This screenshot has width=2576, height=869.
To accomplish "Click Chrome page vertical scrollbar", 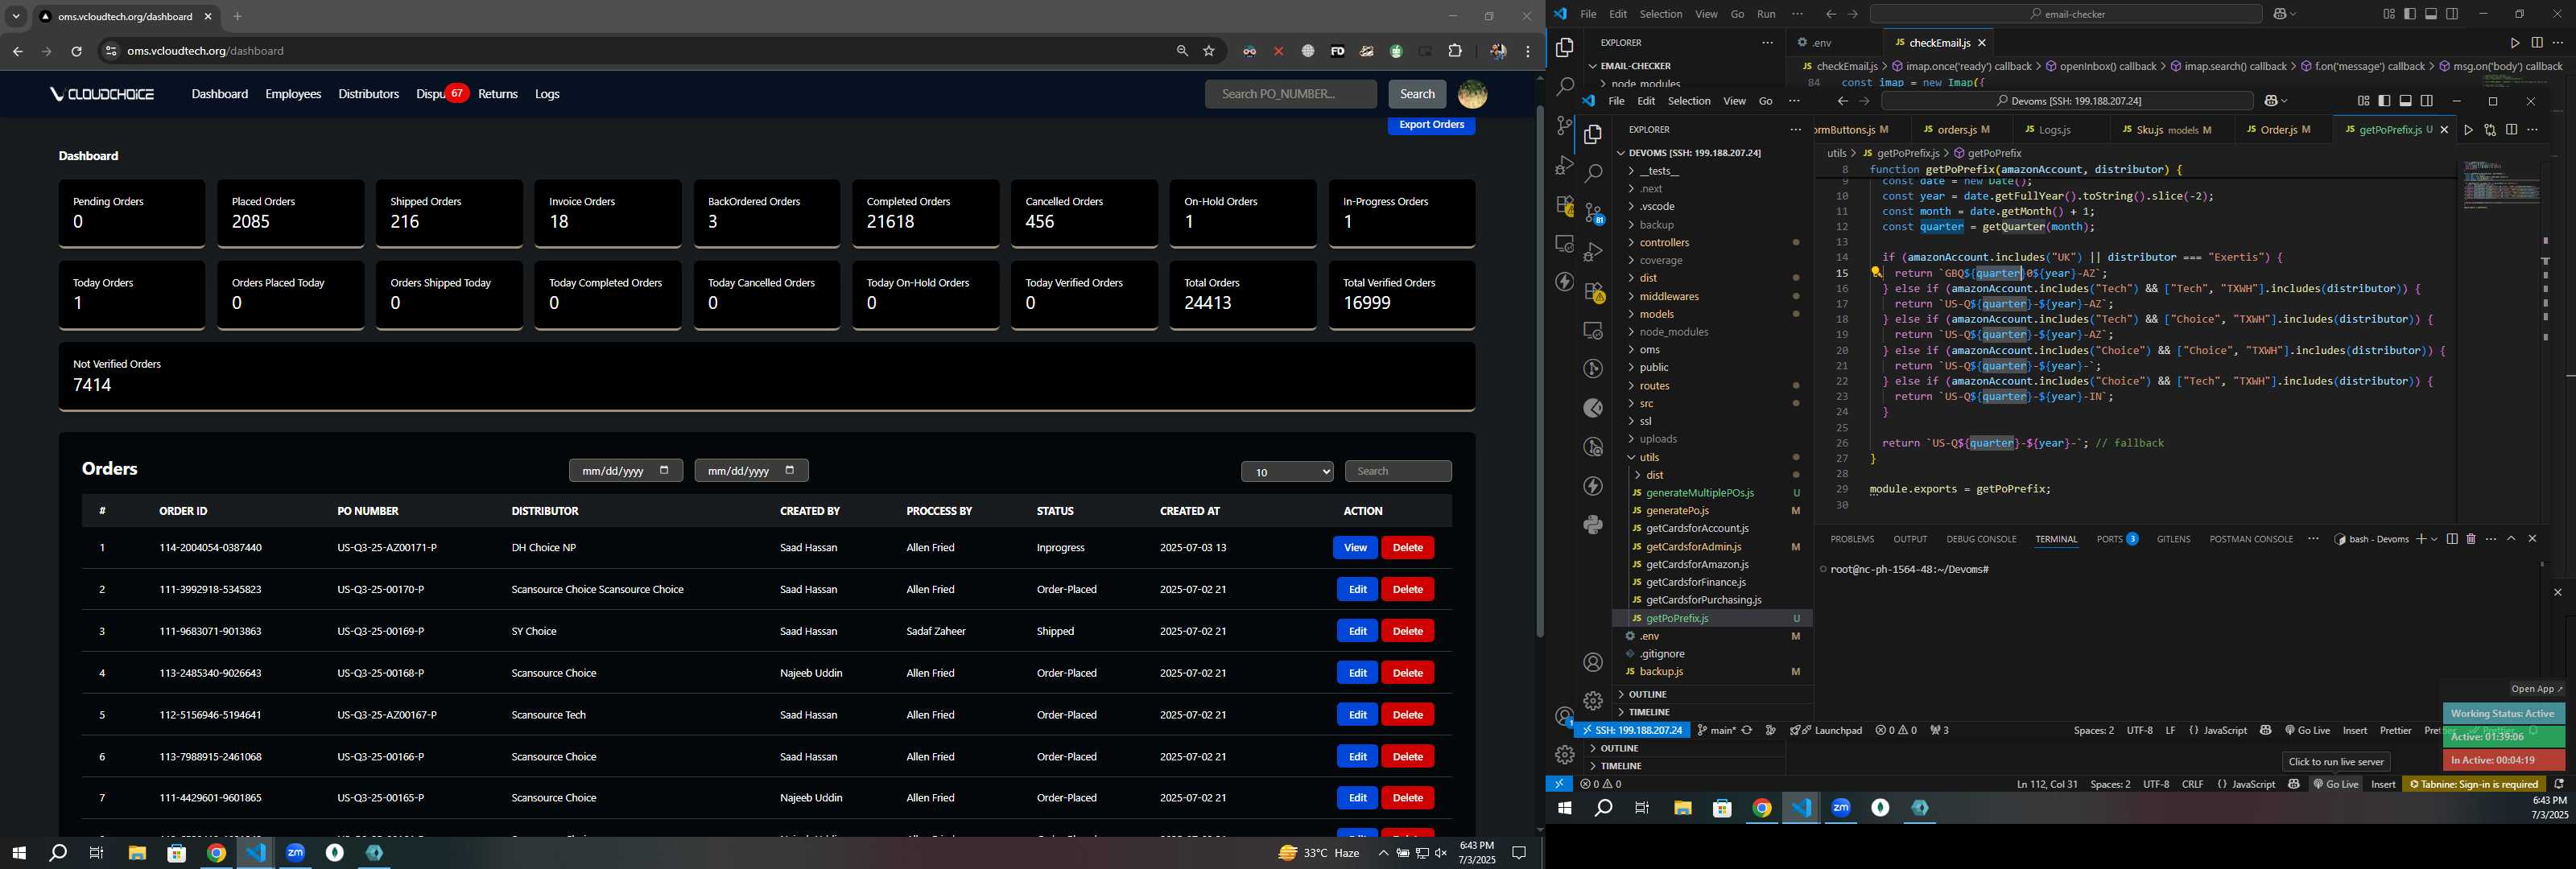I will pyautogui.click(x=1540, y=370).
